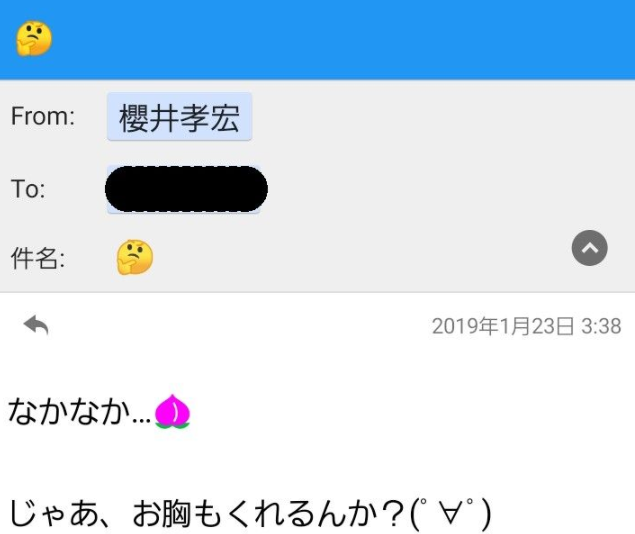Click the kaomoji (ﾟ∀ﾟ) at line end
Viewport: 635px width, 534px height.
coord(450,513)
